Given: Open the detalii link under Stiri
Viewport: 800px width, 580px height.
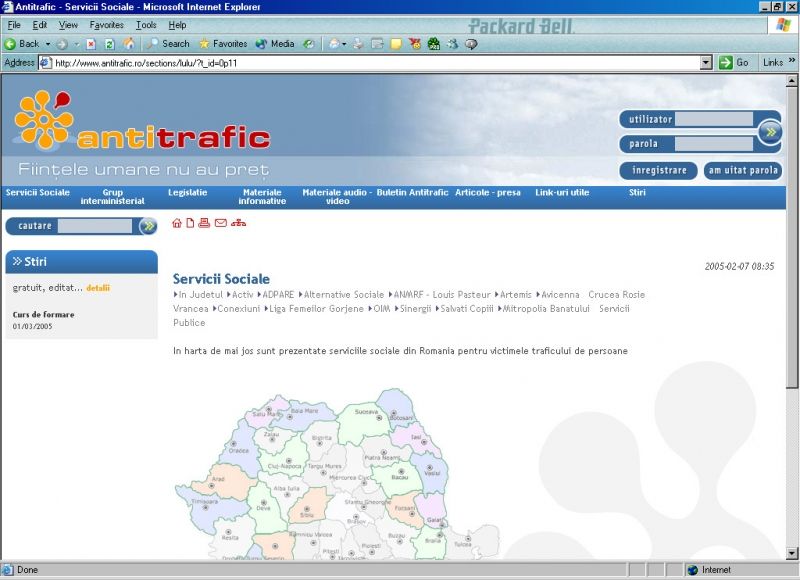Looking at the screenshot, I should click(98, 288).
